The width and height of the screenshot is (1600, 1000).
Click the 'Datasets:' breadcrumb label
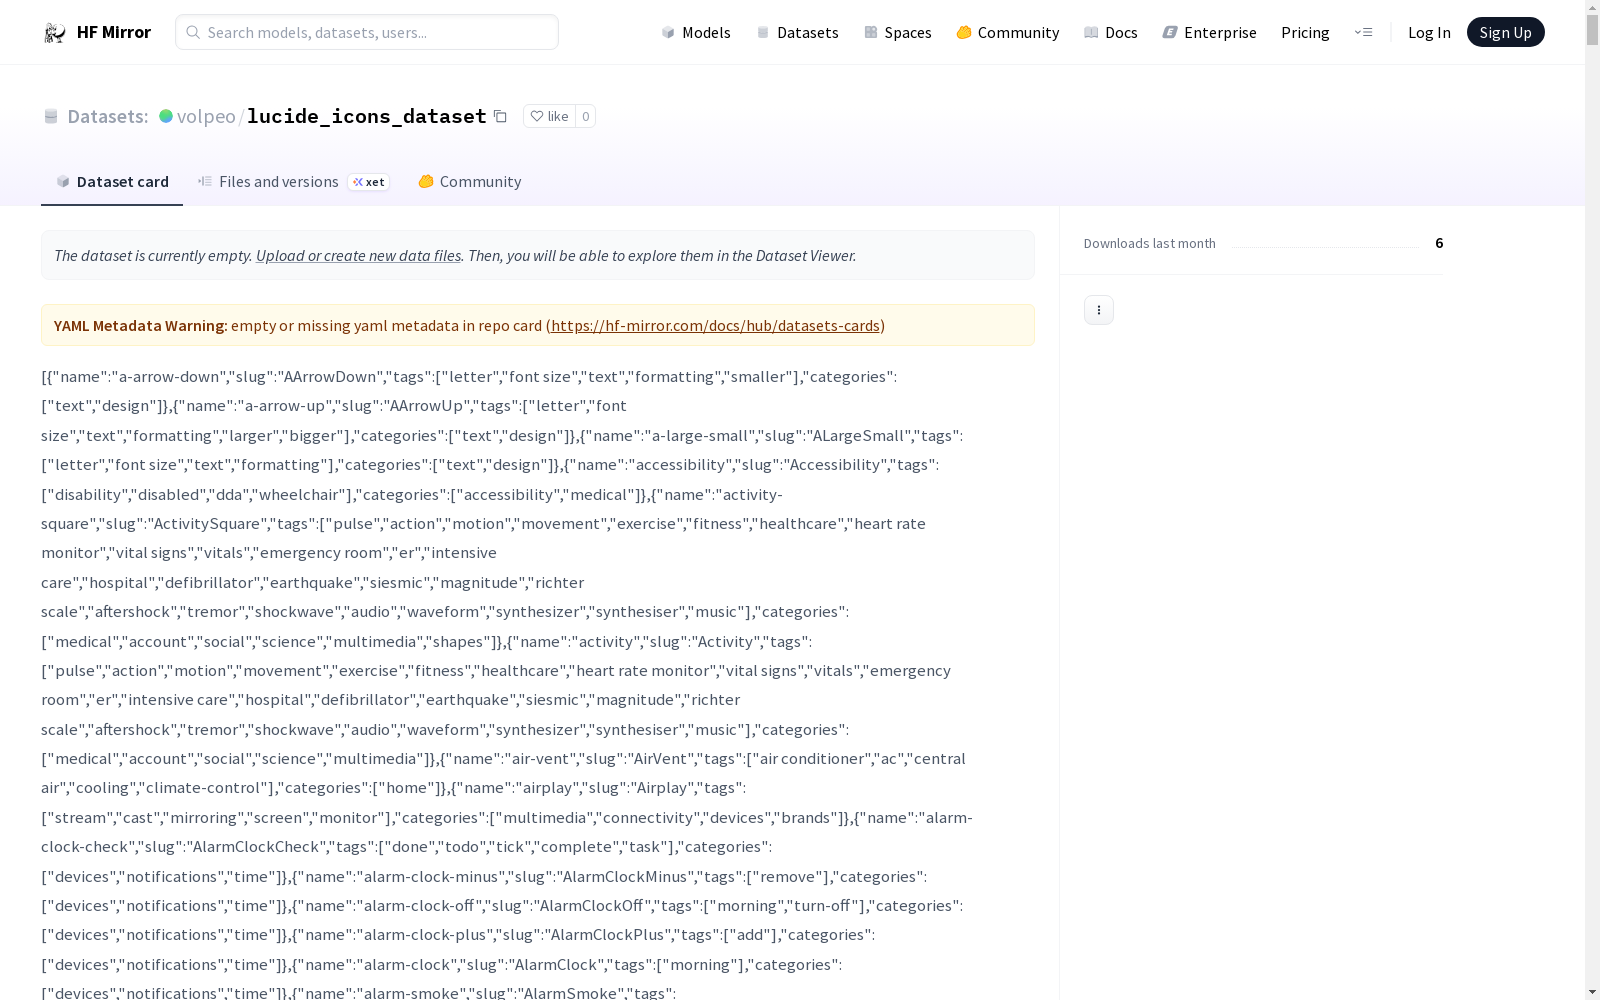pyautogui.click(x=107, y=116)
